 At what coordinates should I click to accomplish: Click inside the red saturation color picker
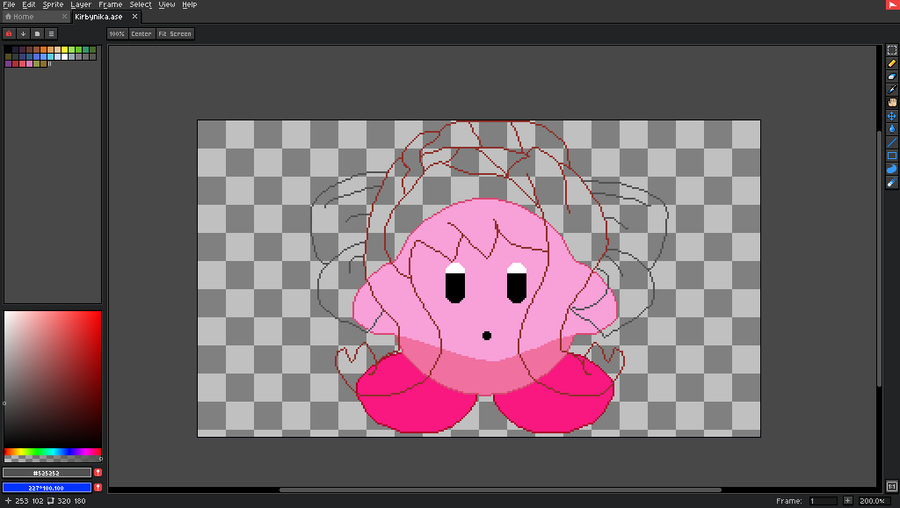point(53,379)
